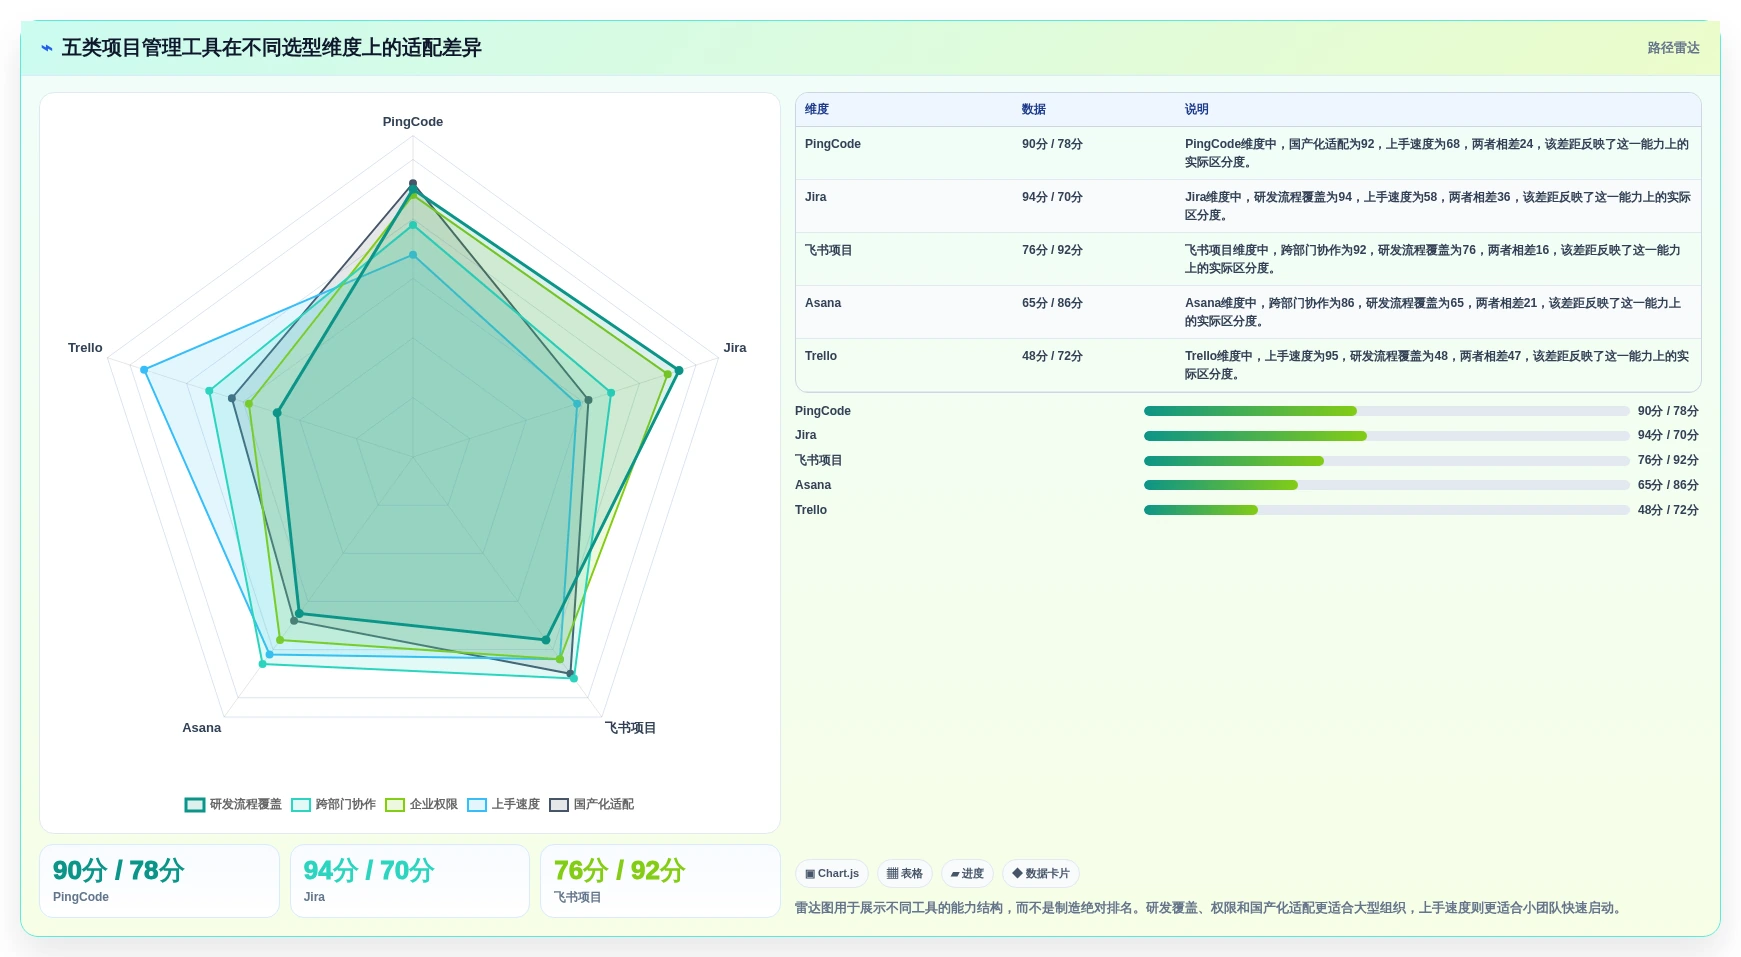The image size is (1741, 957).
Task: Click the dashboard title 五类项目管理工具
Action: pyautogui.click(x=272, y=48)
